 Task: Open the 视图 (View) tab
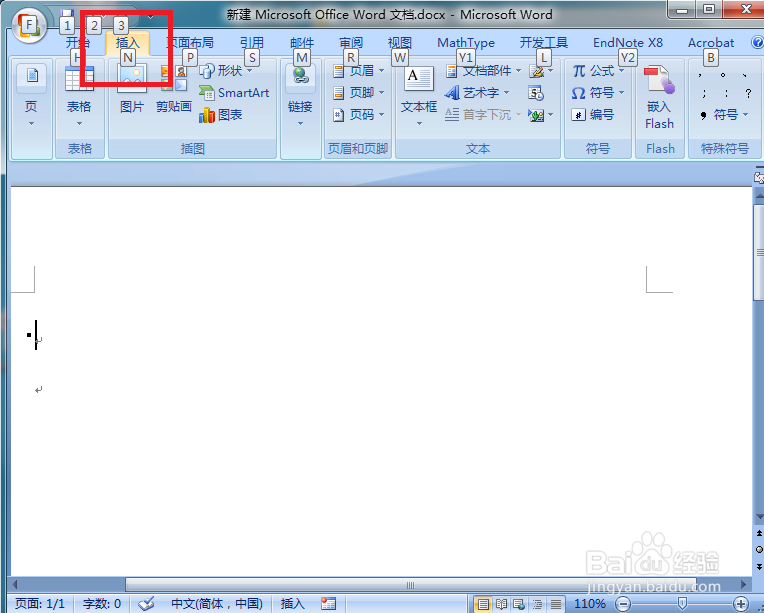point(400,43)
